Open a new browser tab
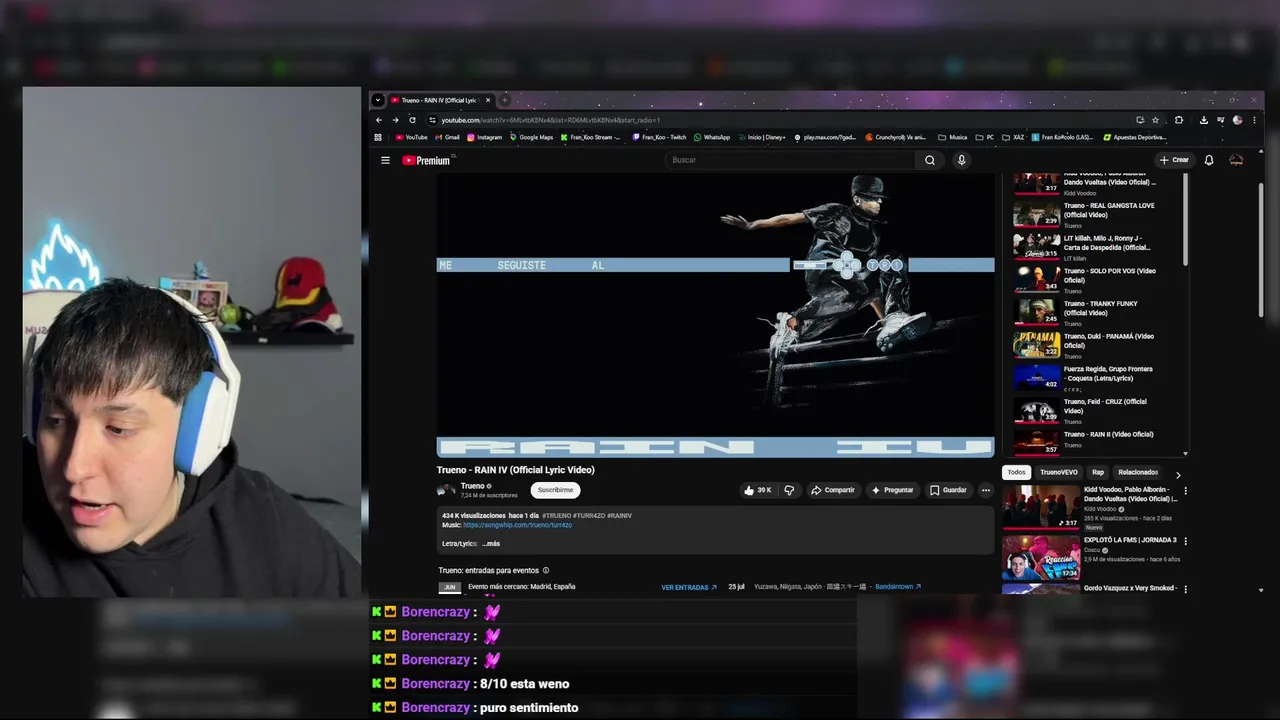The height and width of the screenshot is (720, 1280). [x=505, y=100]
